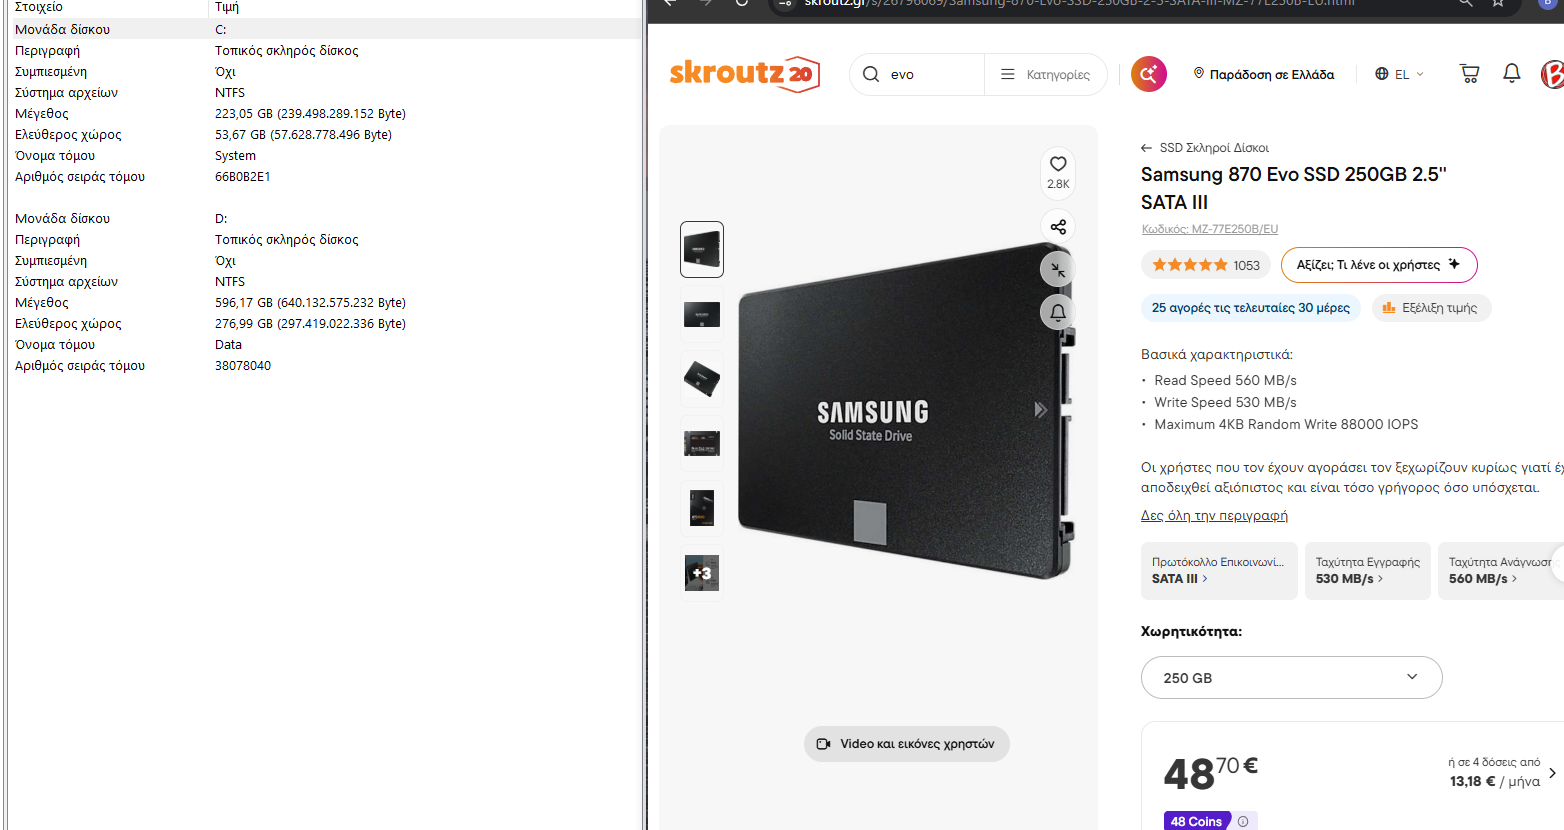The height and width of the screenshot is (830, 1564).
Task: Open 'Δες όλη την περιγραφή' link
Action: pyautogui.click(x=1214, y=516)
